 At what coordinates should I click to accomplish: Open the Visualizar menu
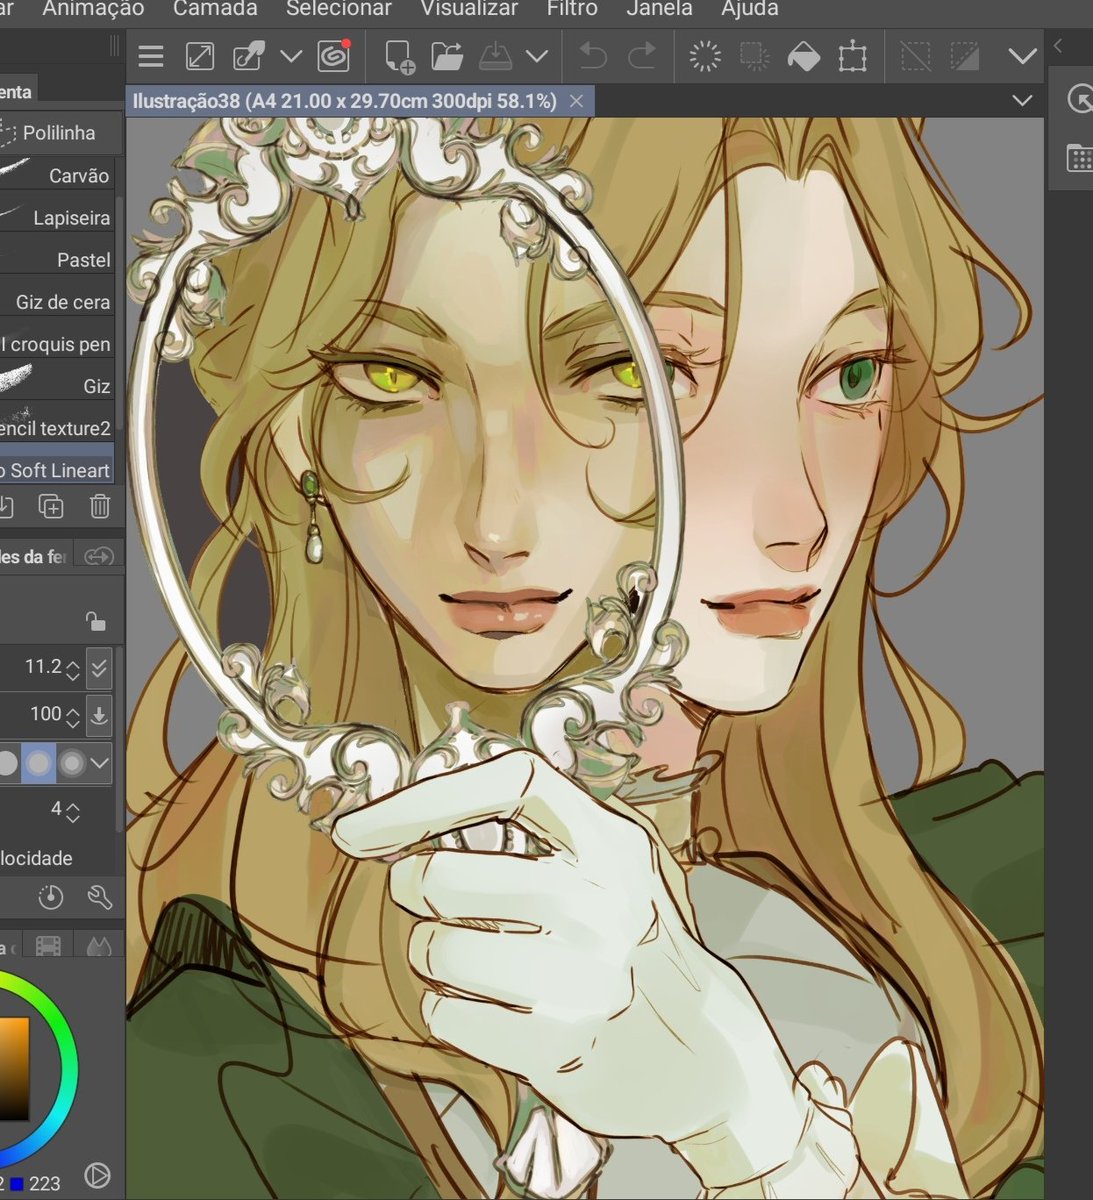coord(469,9)
